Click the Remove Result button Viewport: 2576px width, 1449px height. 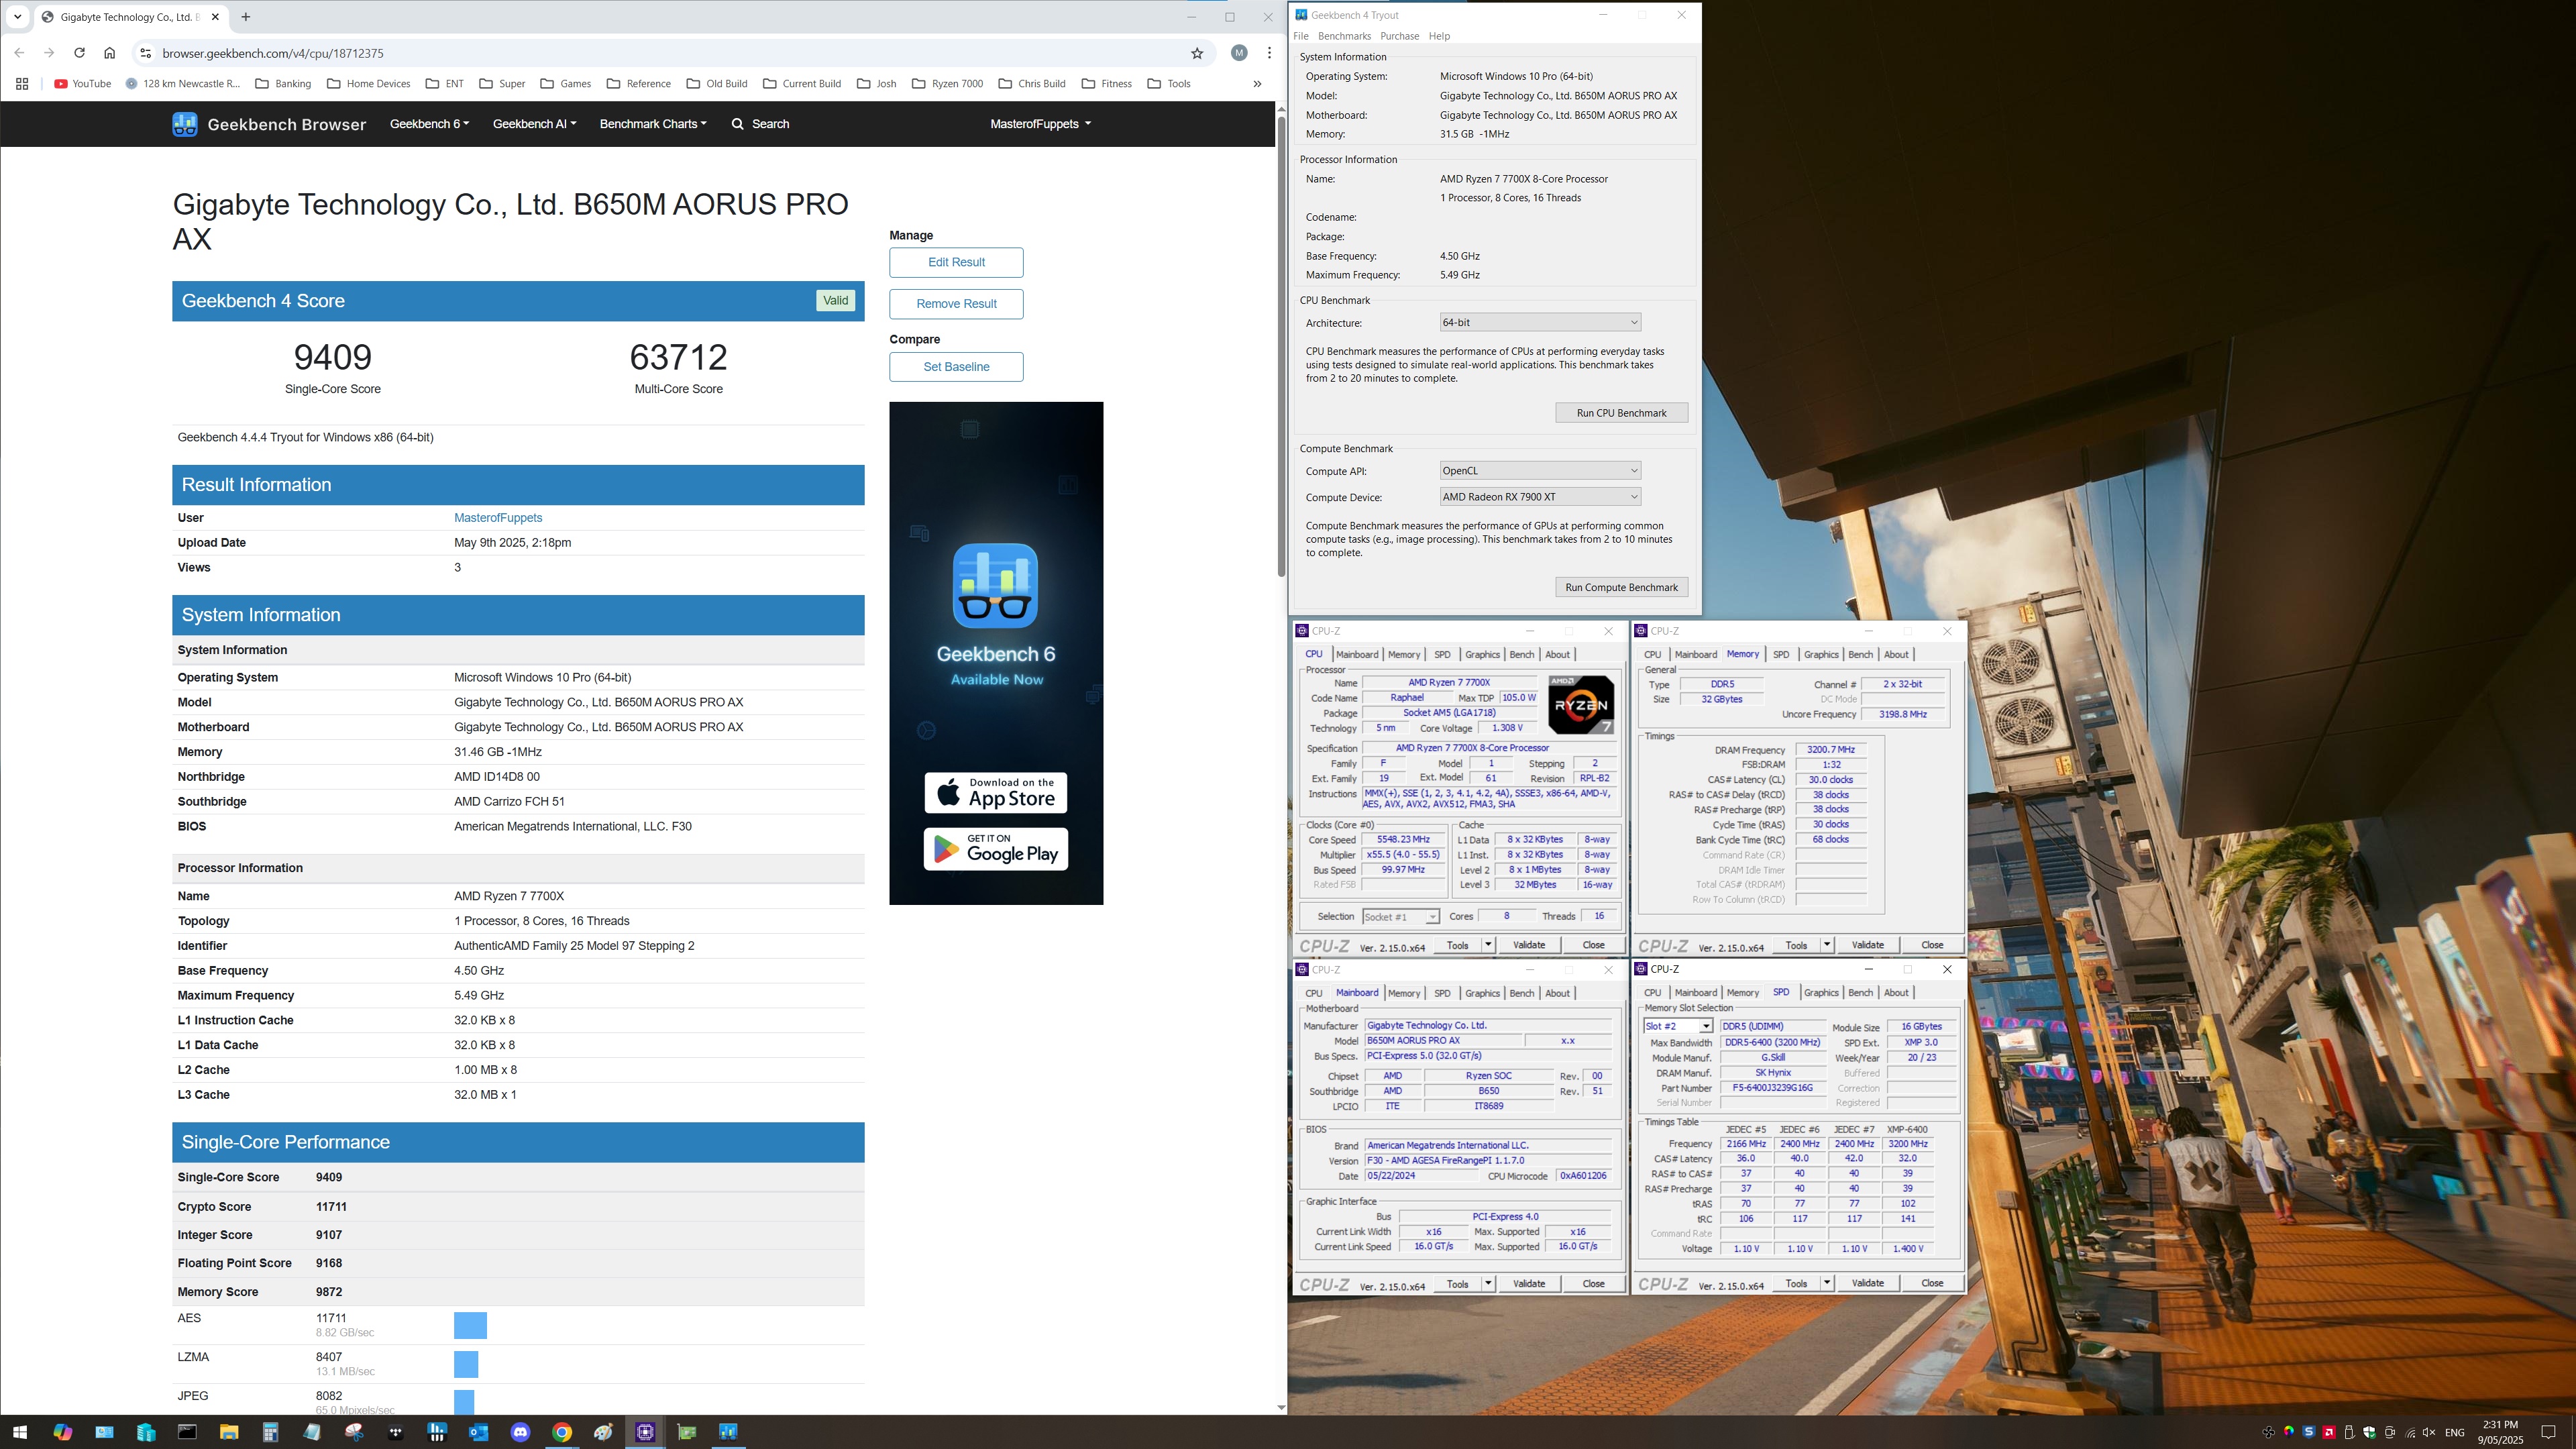coord(956,304)
